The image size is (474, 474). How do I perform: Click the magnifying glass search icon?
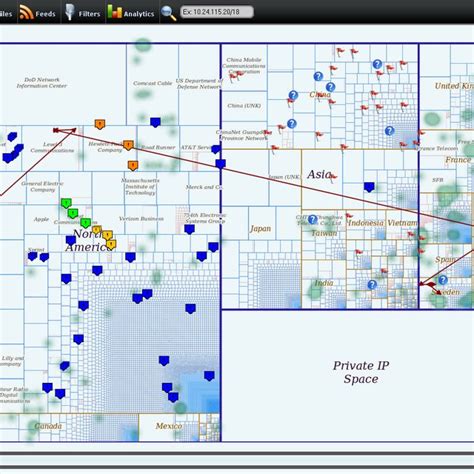click(168, 13)
